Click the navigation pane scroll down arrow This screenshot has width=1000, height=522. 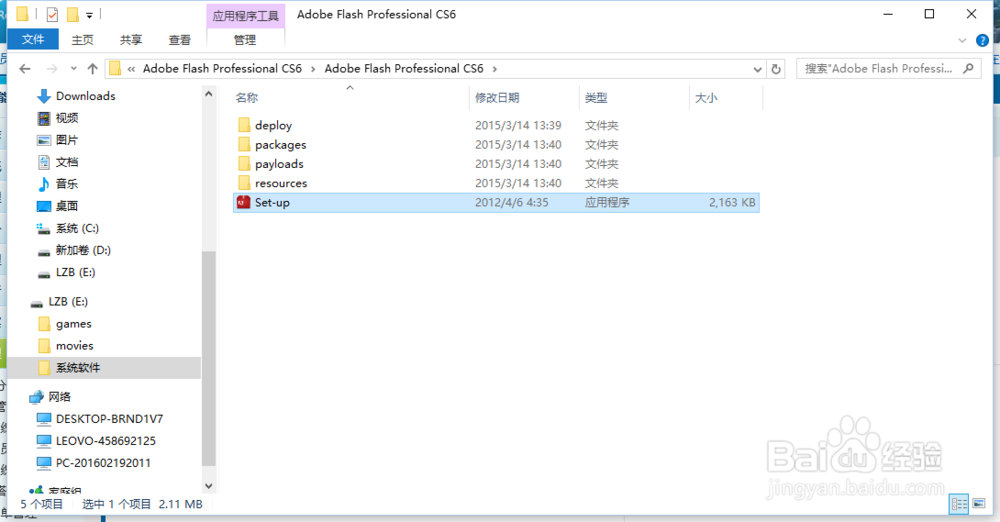pyautogui.click(x=209, y=486)
